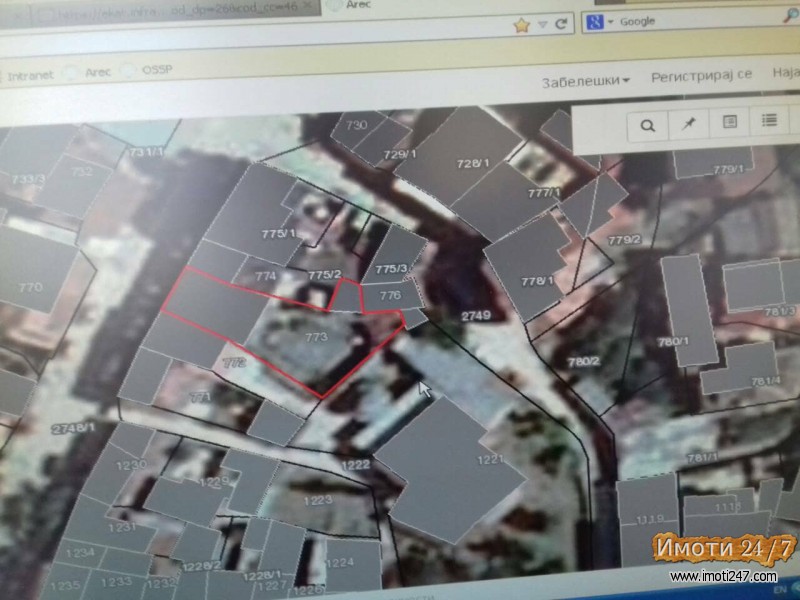800x600 pixels.
Task: Select the pushpin marker tool
Action: click(688, 124)
